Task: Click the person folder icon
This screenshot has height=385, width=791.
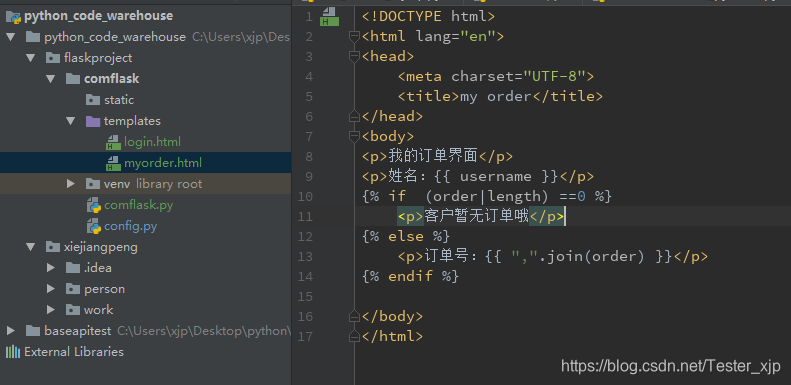Action: pyautogui.click(x=73, y=289)
